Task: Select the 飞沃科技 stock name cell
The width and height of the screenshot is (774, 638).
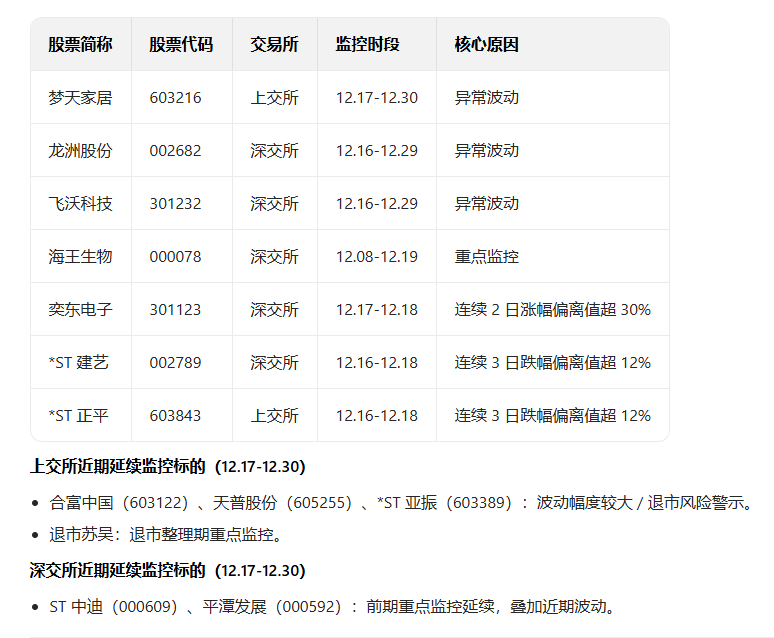Action: [80, 203]
